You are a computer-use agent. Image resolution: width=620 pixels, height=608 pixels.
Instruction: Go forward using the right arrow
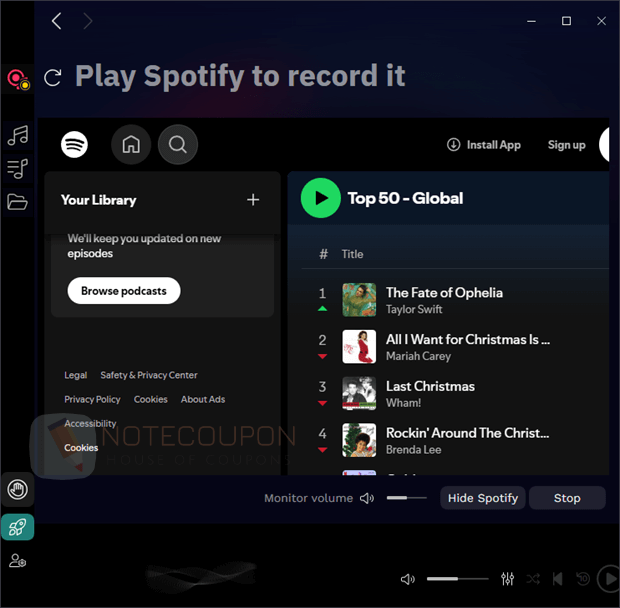click(88, 21)
